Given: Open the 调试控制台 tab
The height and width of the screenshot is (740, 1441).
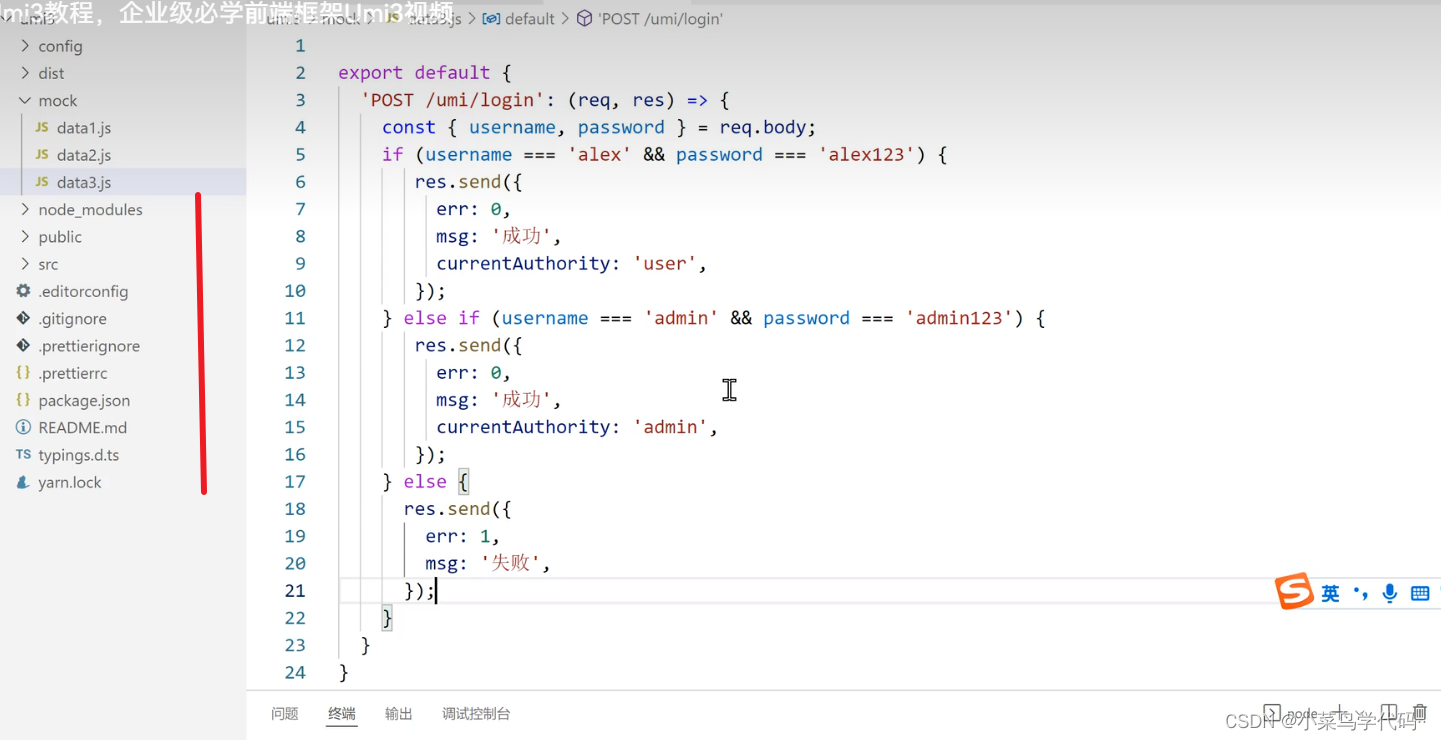Looking at the screenshot, I should [477, 714].
